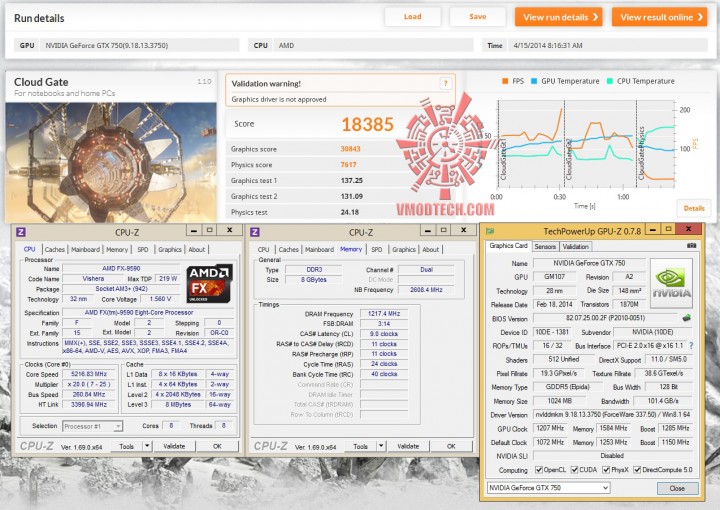Click the Bus Interface question mark icon
Viewport: 720px width, 510px height.
click(691, 346)
